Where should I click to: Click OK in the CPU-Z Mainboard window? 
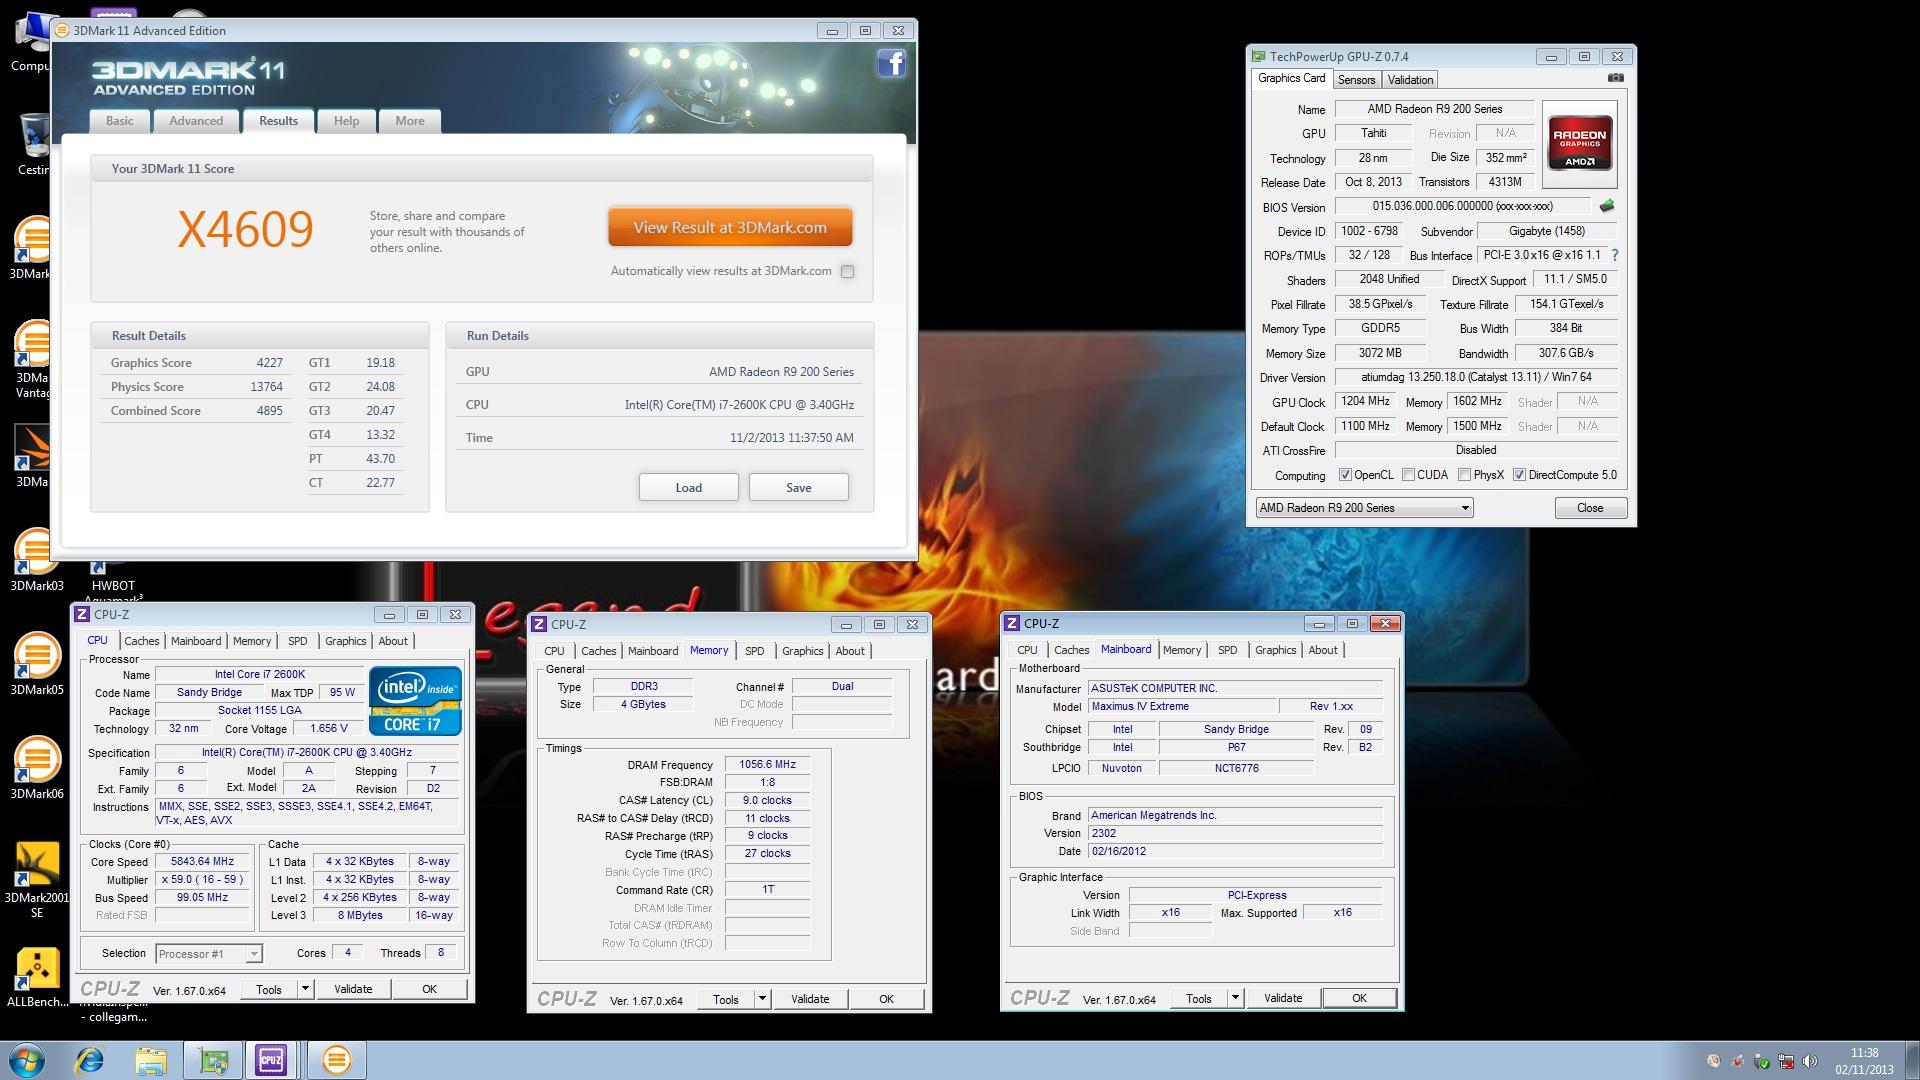click(x=1359, y=998)
